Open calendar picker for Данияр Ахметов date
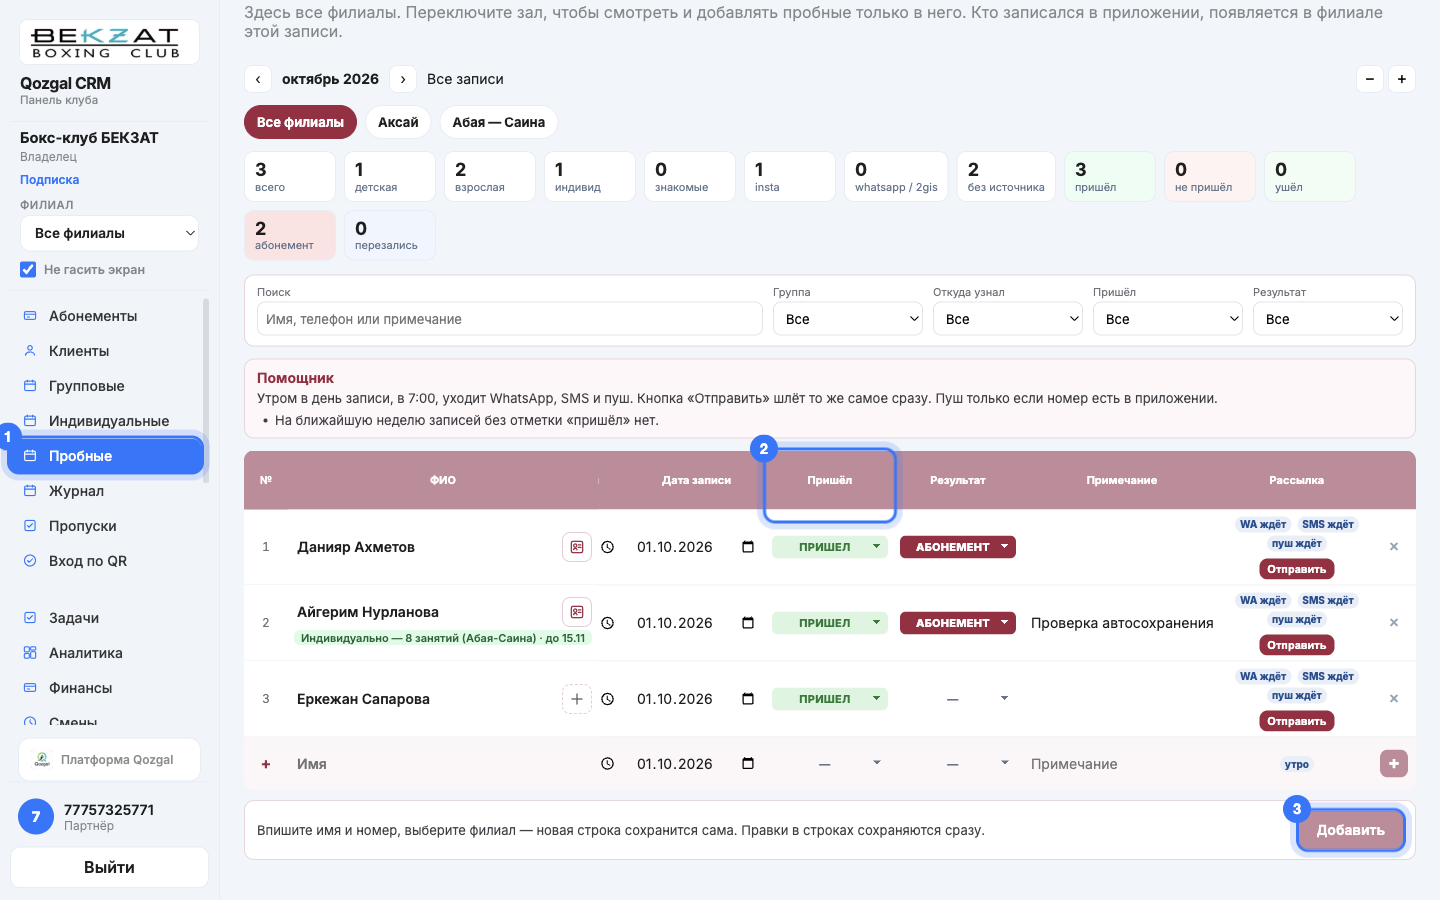The width and height of the screenshot is (1440, 900). [748, 547]
